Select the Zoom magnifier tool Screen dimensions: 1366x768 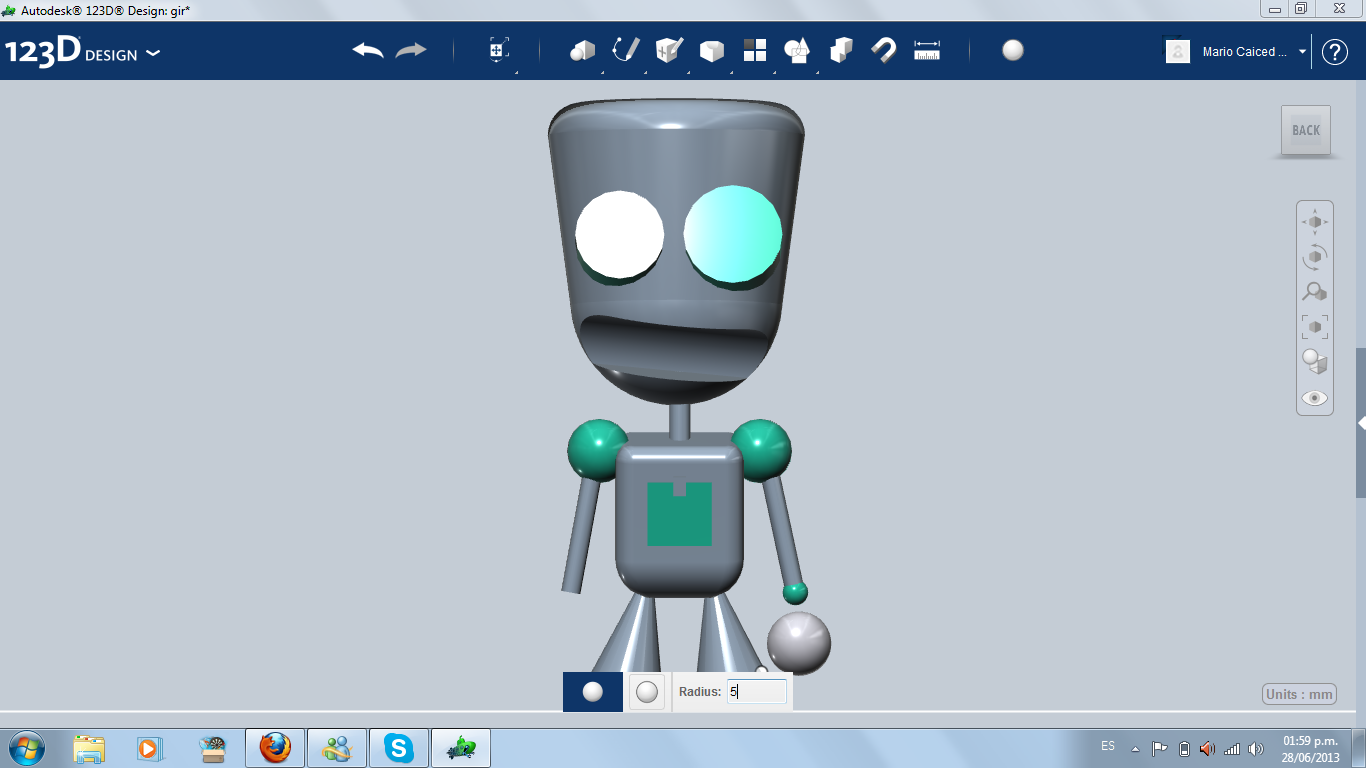click(1315, 292)
